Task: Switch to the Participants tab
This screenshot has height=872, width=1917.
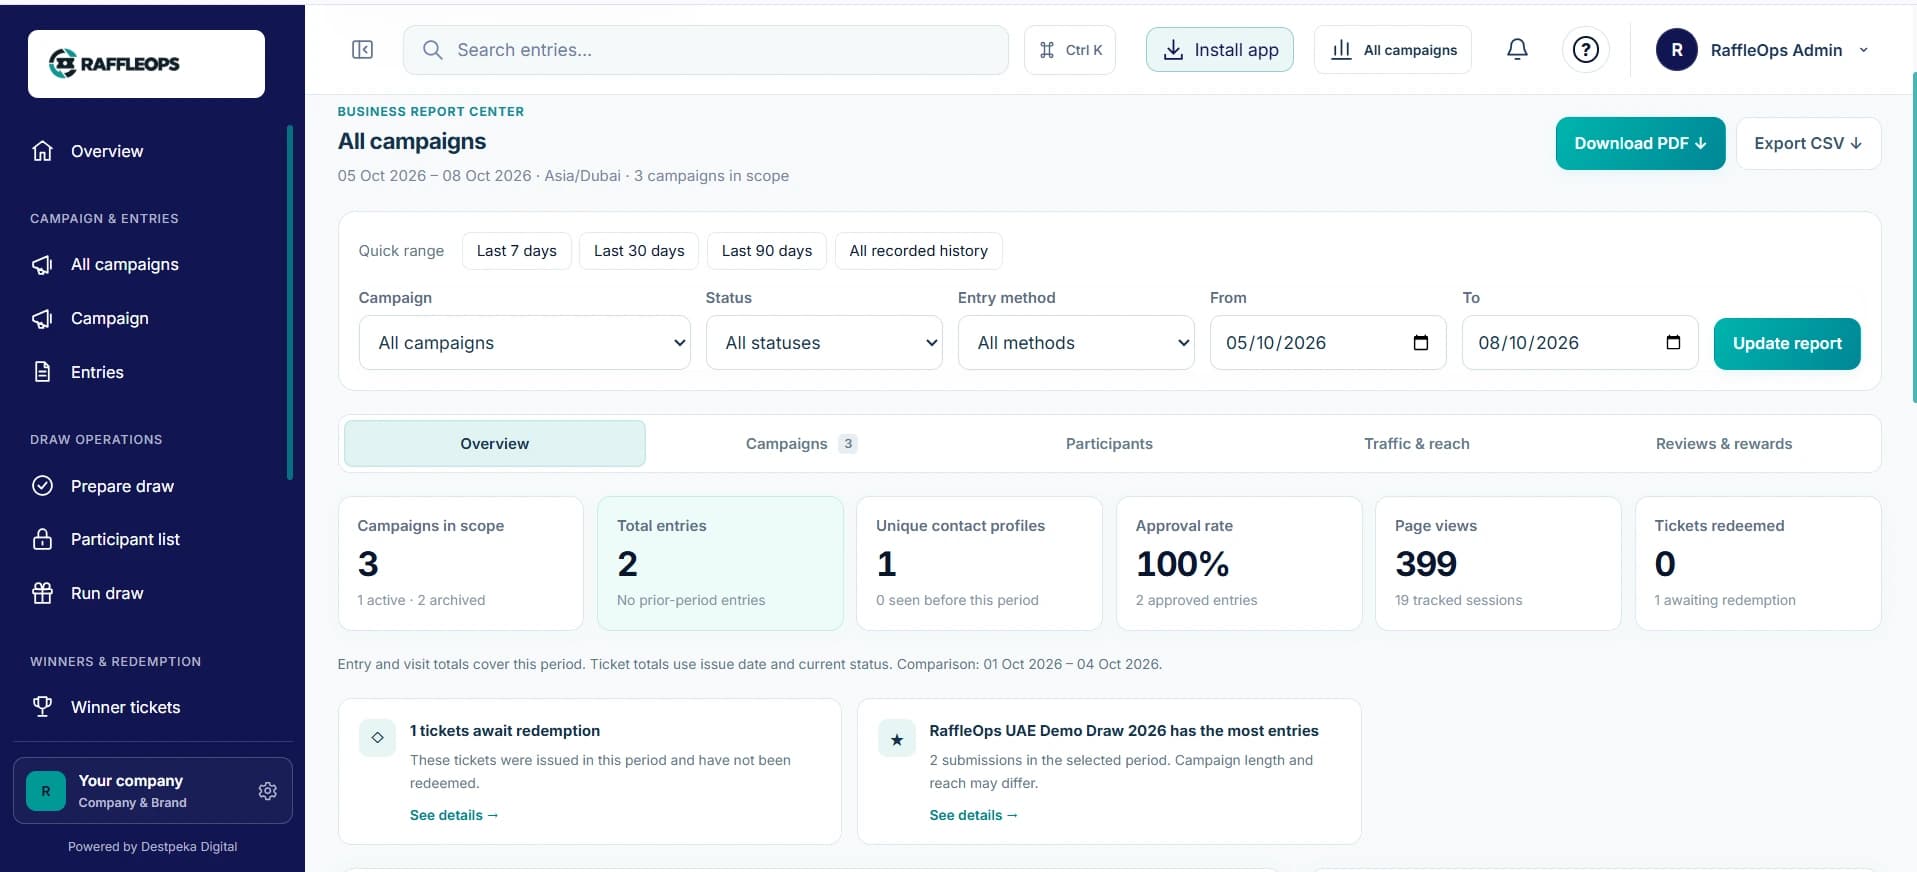Action: click(x=1109, y=444)
